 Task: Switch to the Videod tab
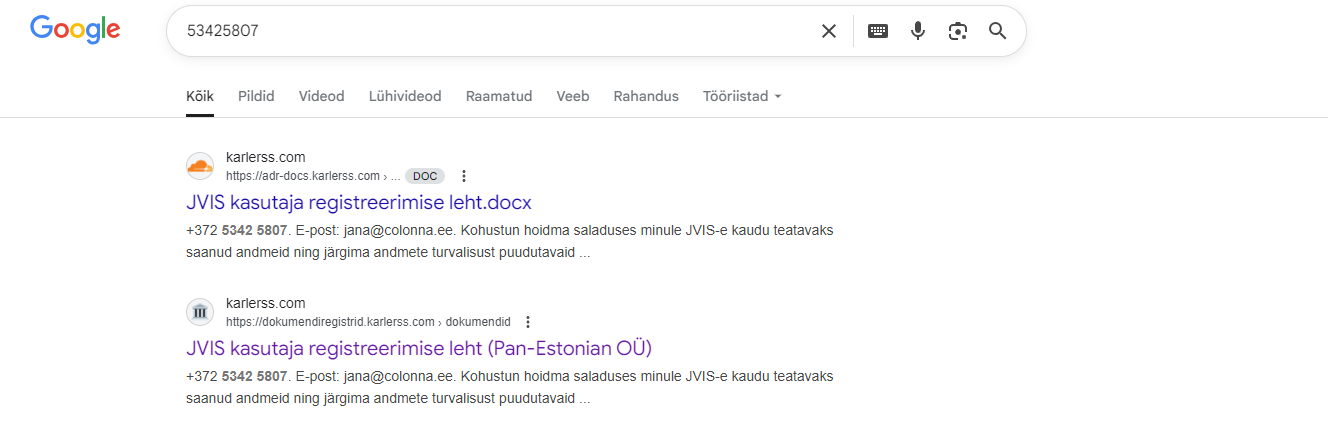click(321, 96)
